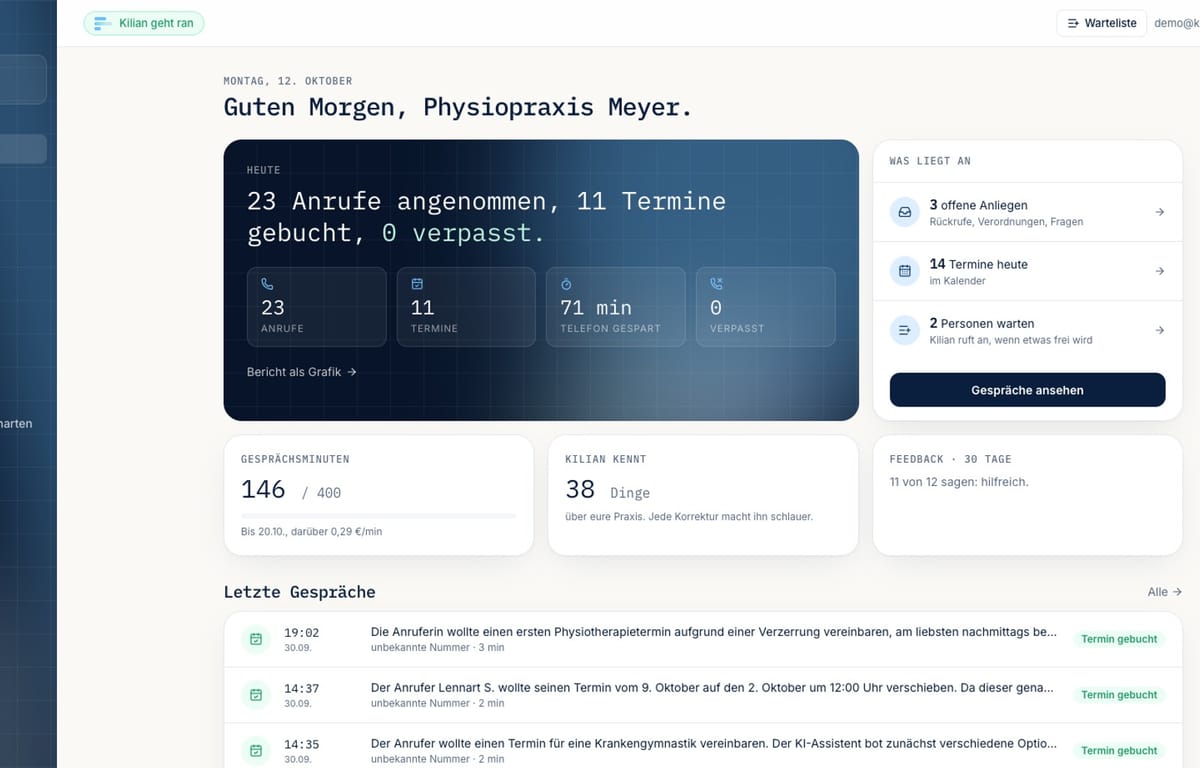This screenshot has height=768, width=1200.
Task: Click the stopwatch icon above 71 min
Action: pyautogui.click(x=566, y=284)
